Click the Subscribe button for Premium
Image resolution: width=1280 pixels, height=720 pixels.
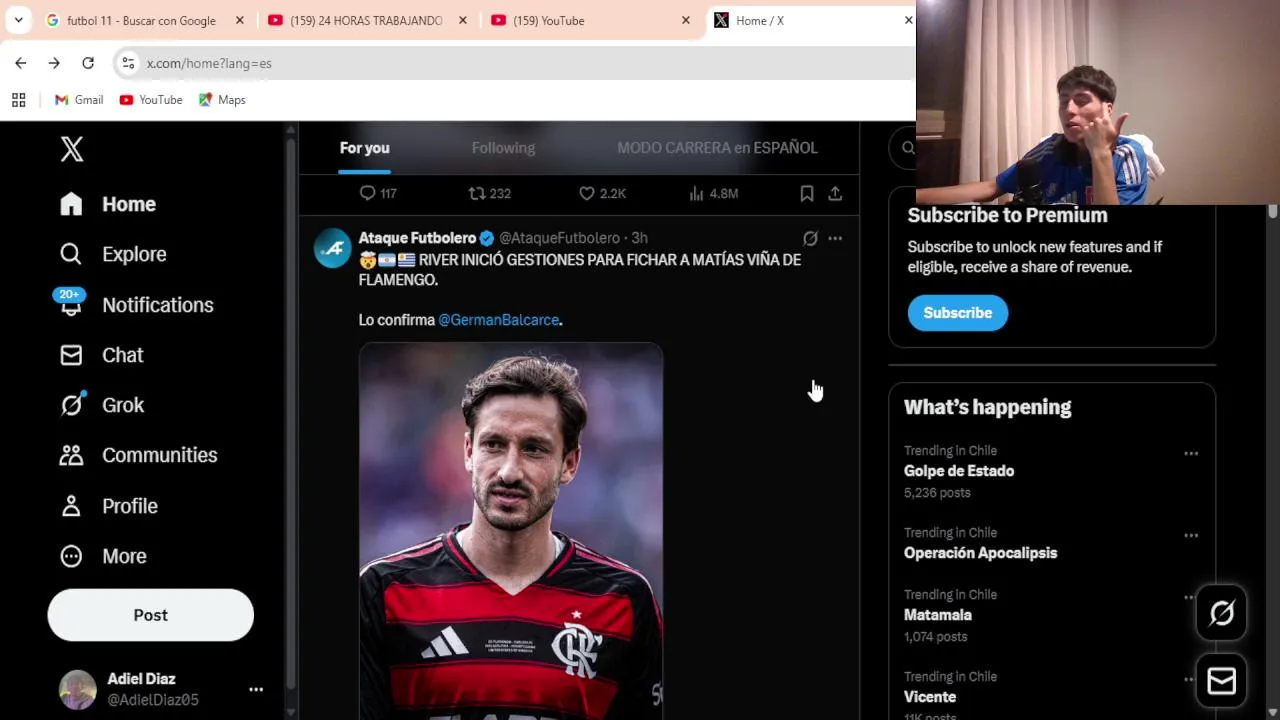[958, 313]
